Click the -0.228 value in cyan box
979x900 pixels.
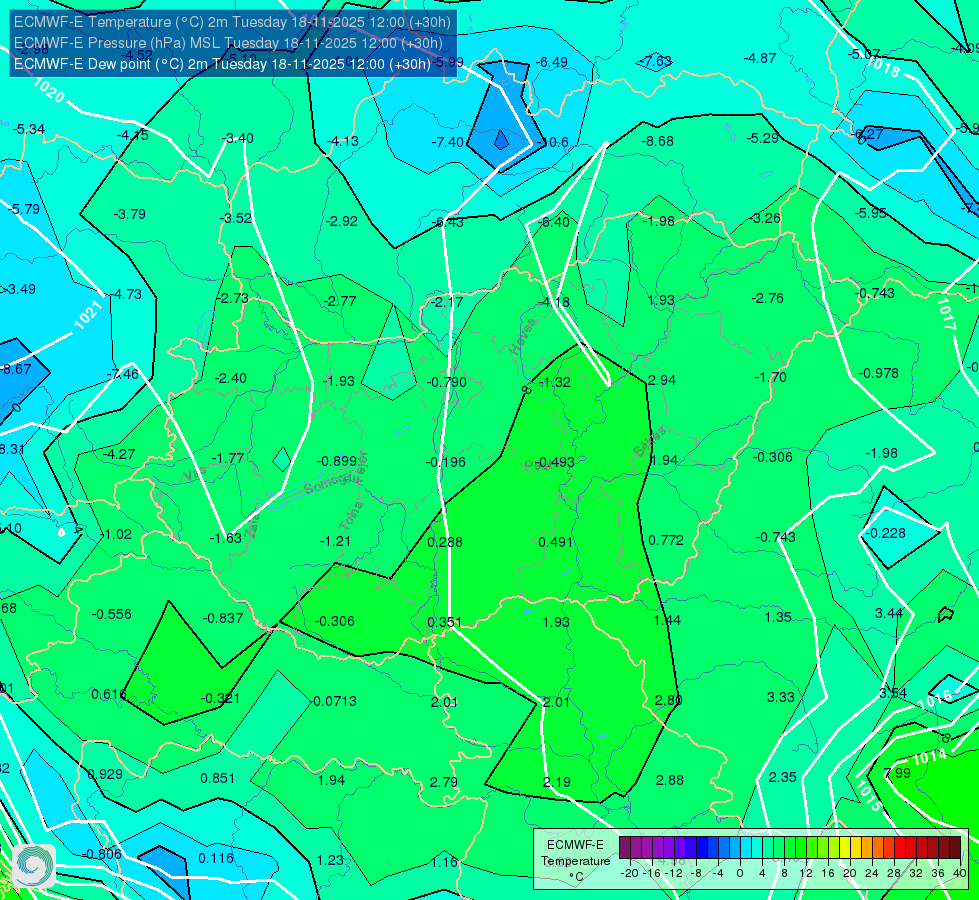coord(885,533)
